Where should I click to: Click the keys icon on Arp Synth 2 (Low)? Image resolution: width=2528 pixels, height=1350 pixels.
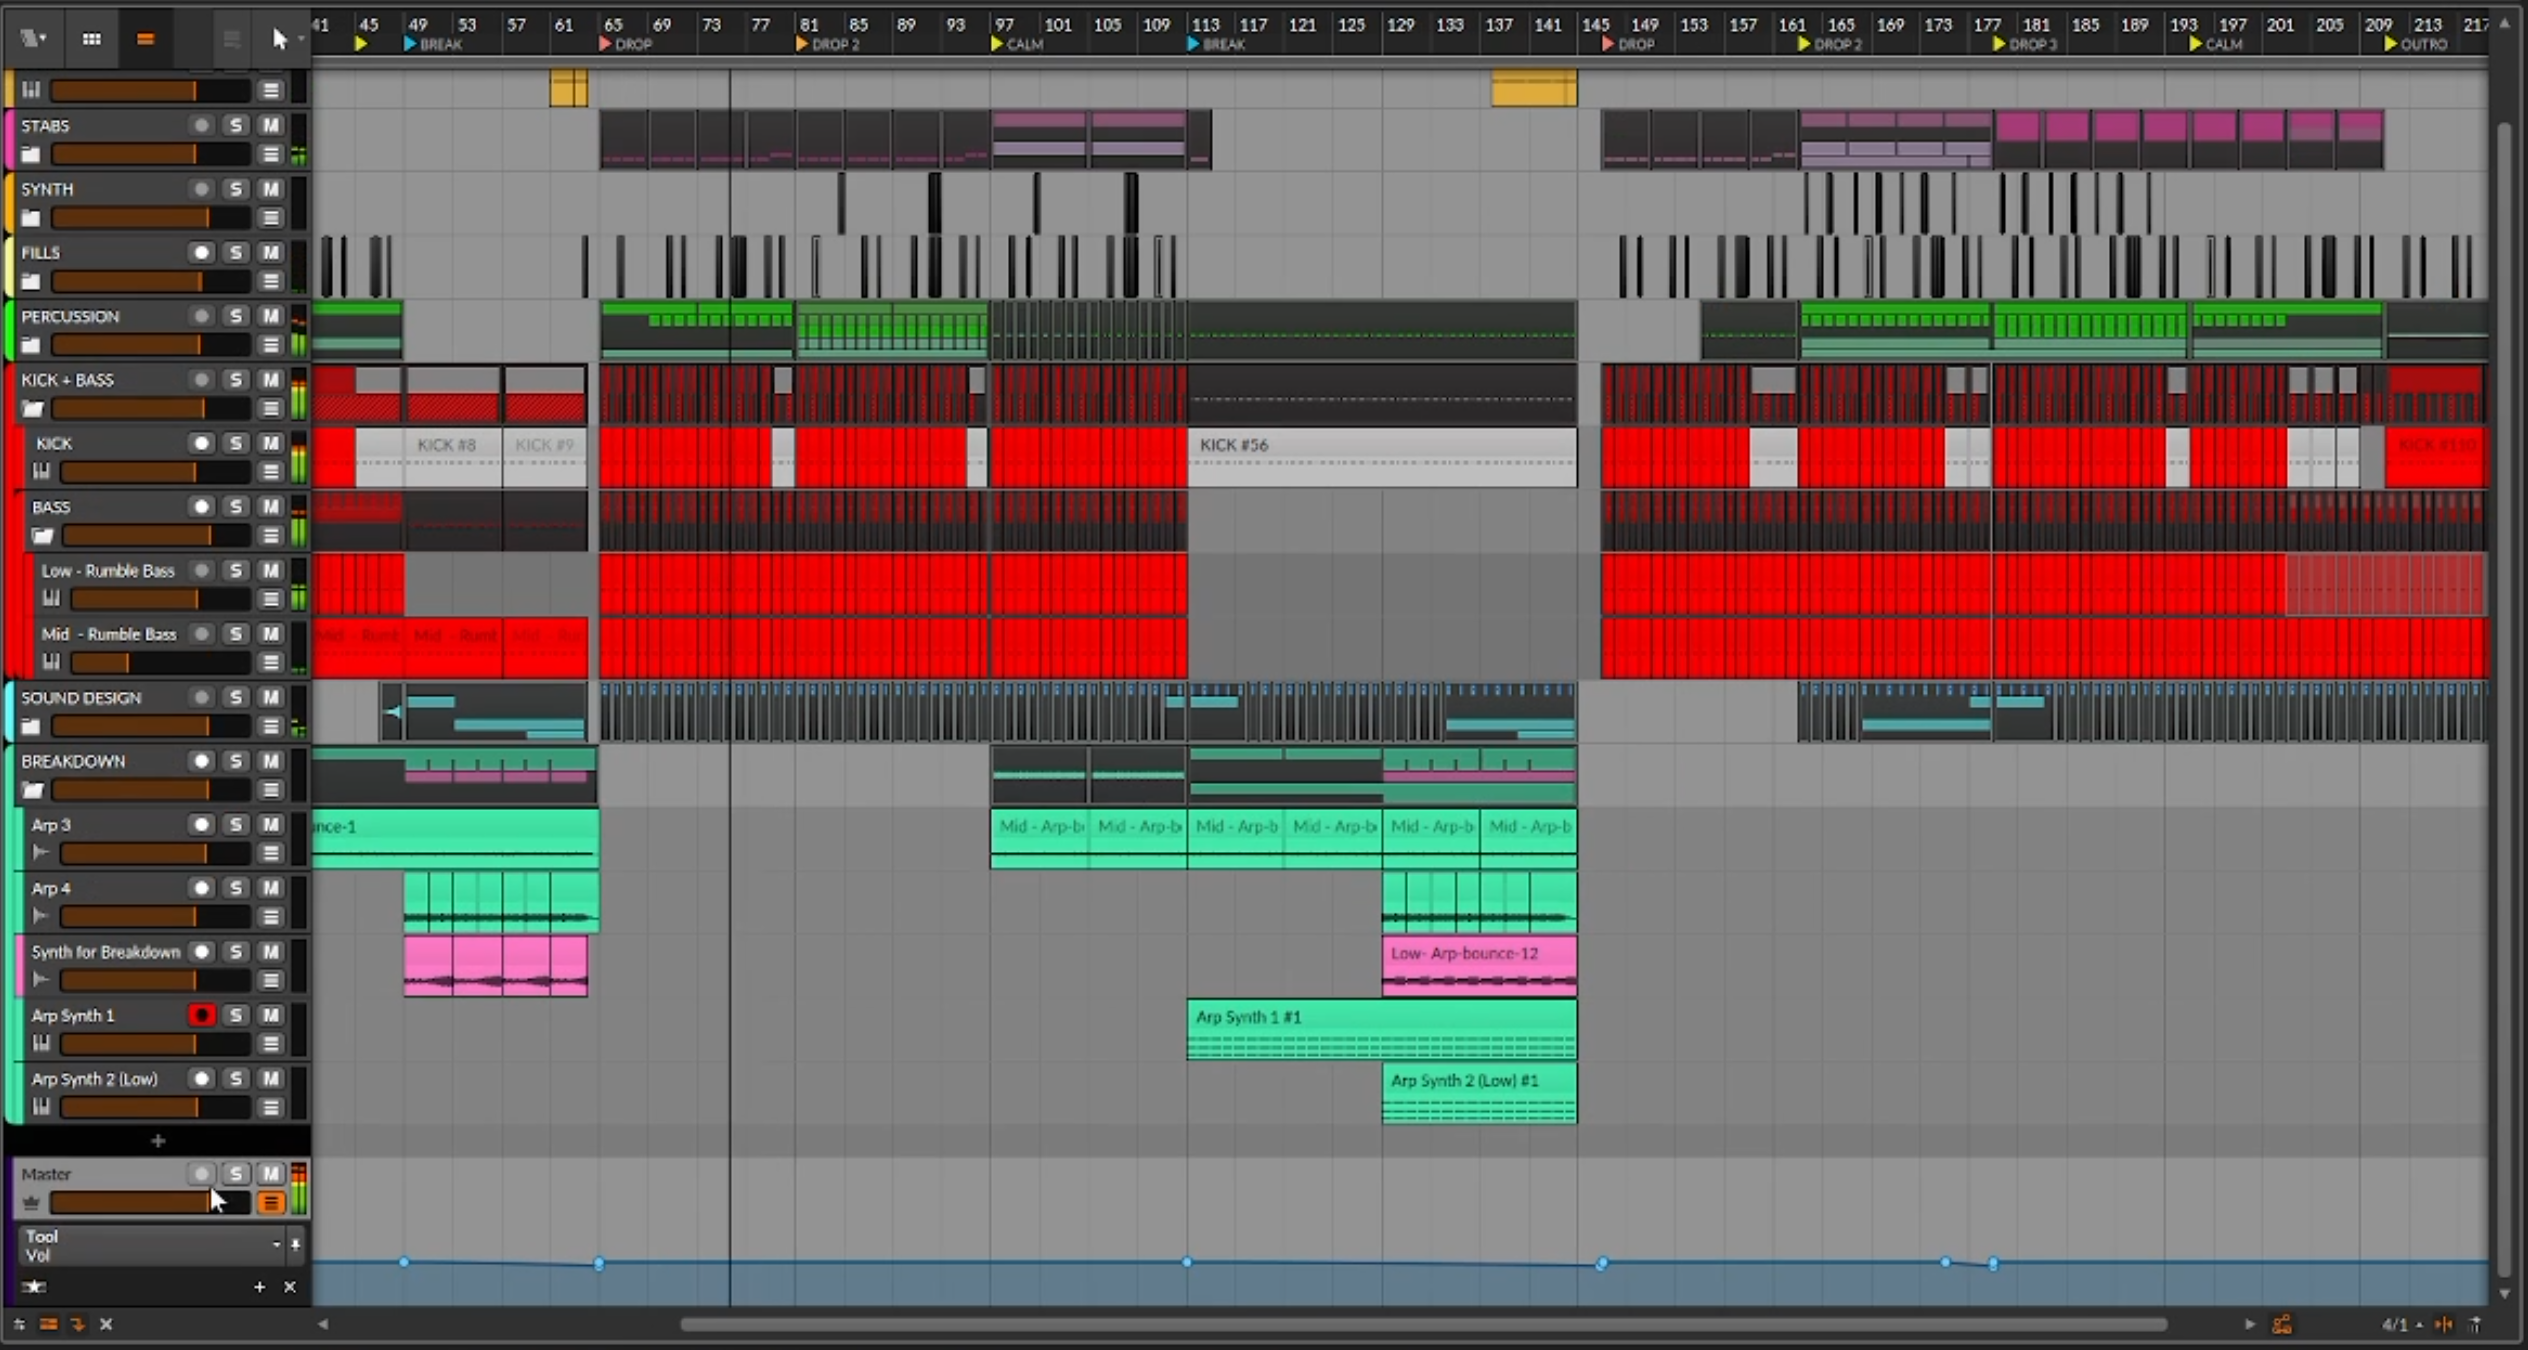click(41, 1107)
